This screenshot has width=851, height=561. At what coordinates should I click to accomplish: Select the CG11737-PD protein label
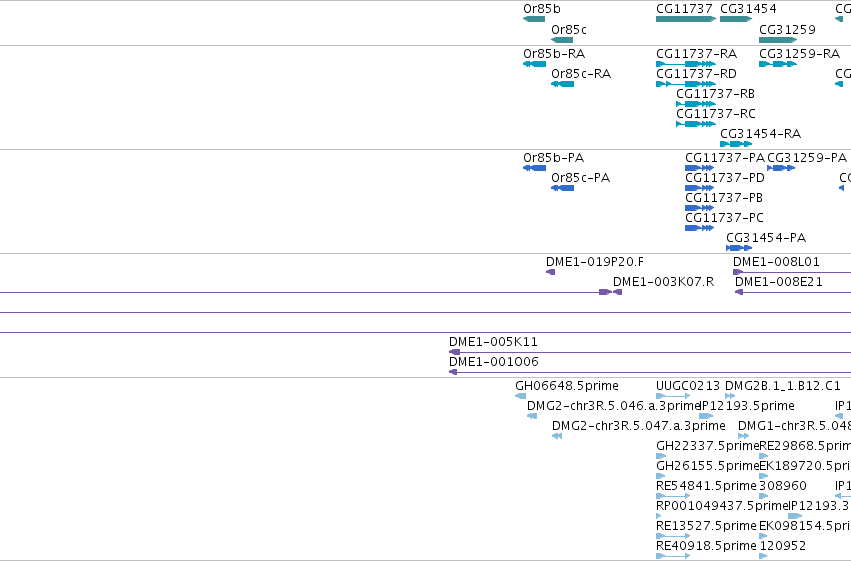point(725,178)
